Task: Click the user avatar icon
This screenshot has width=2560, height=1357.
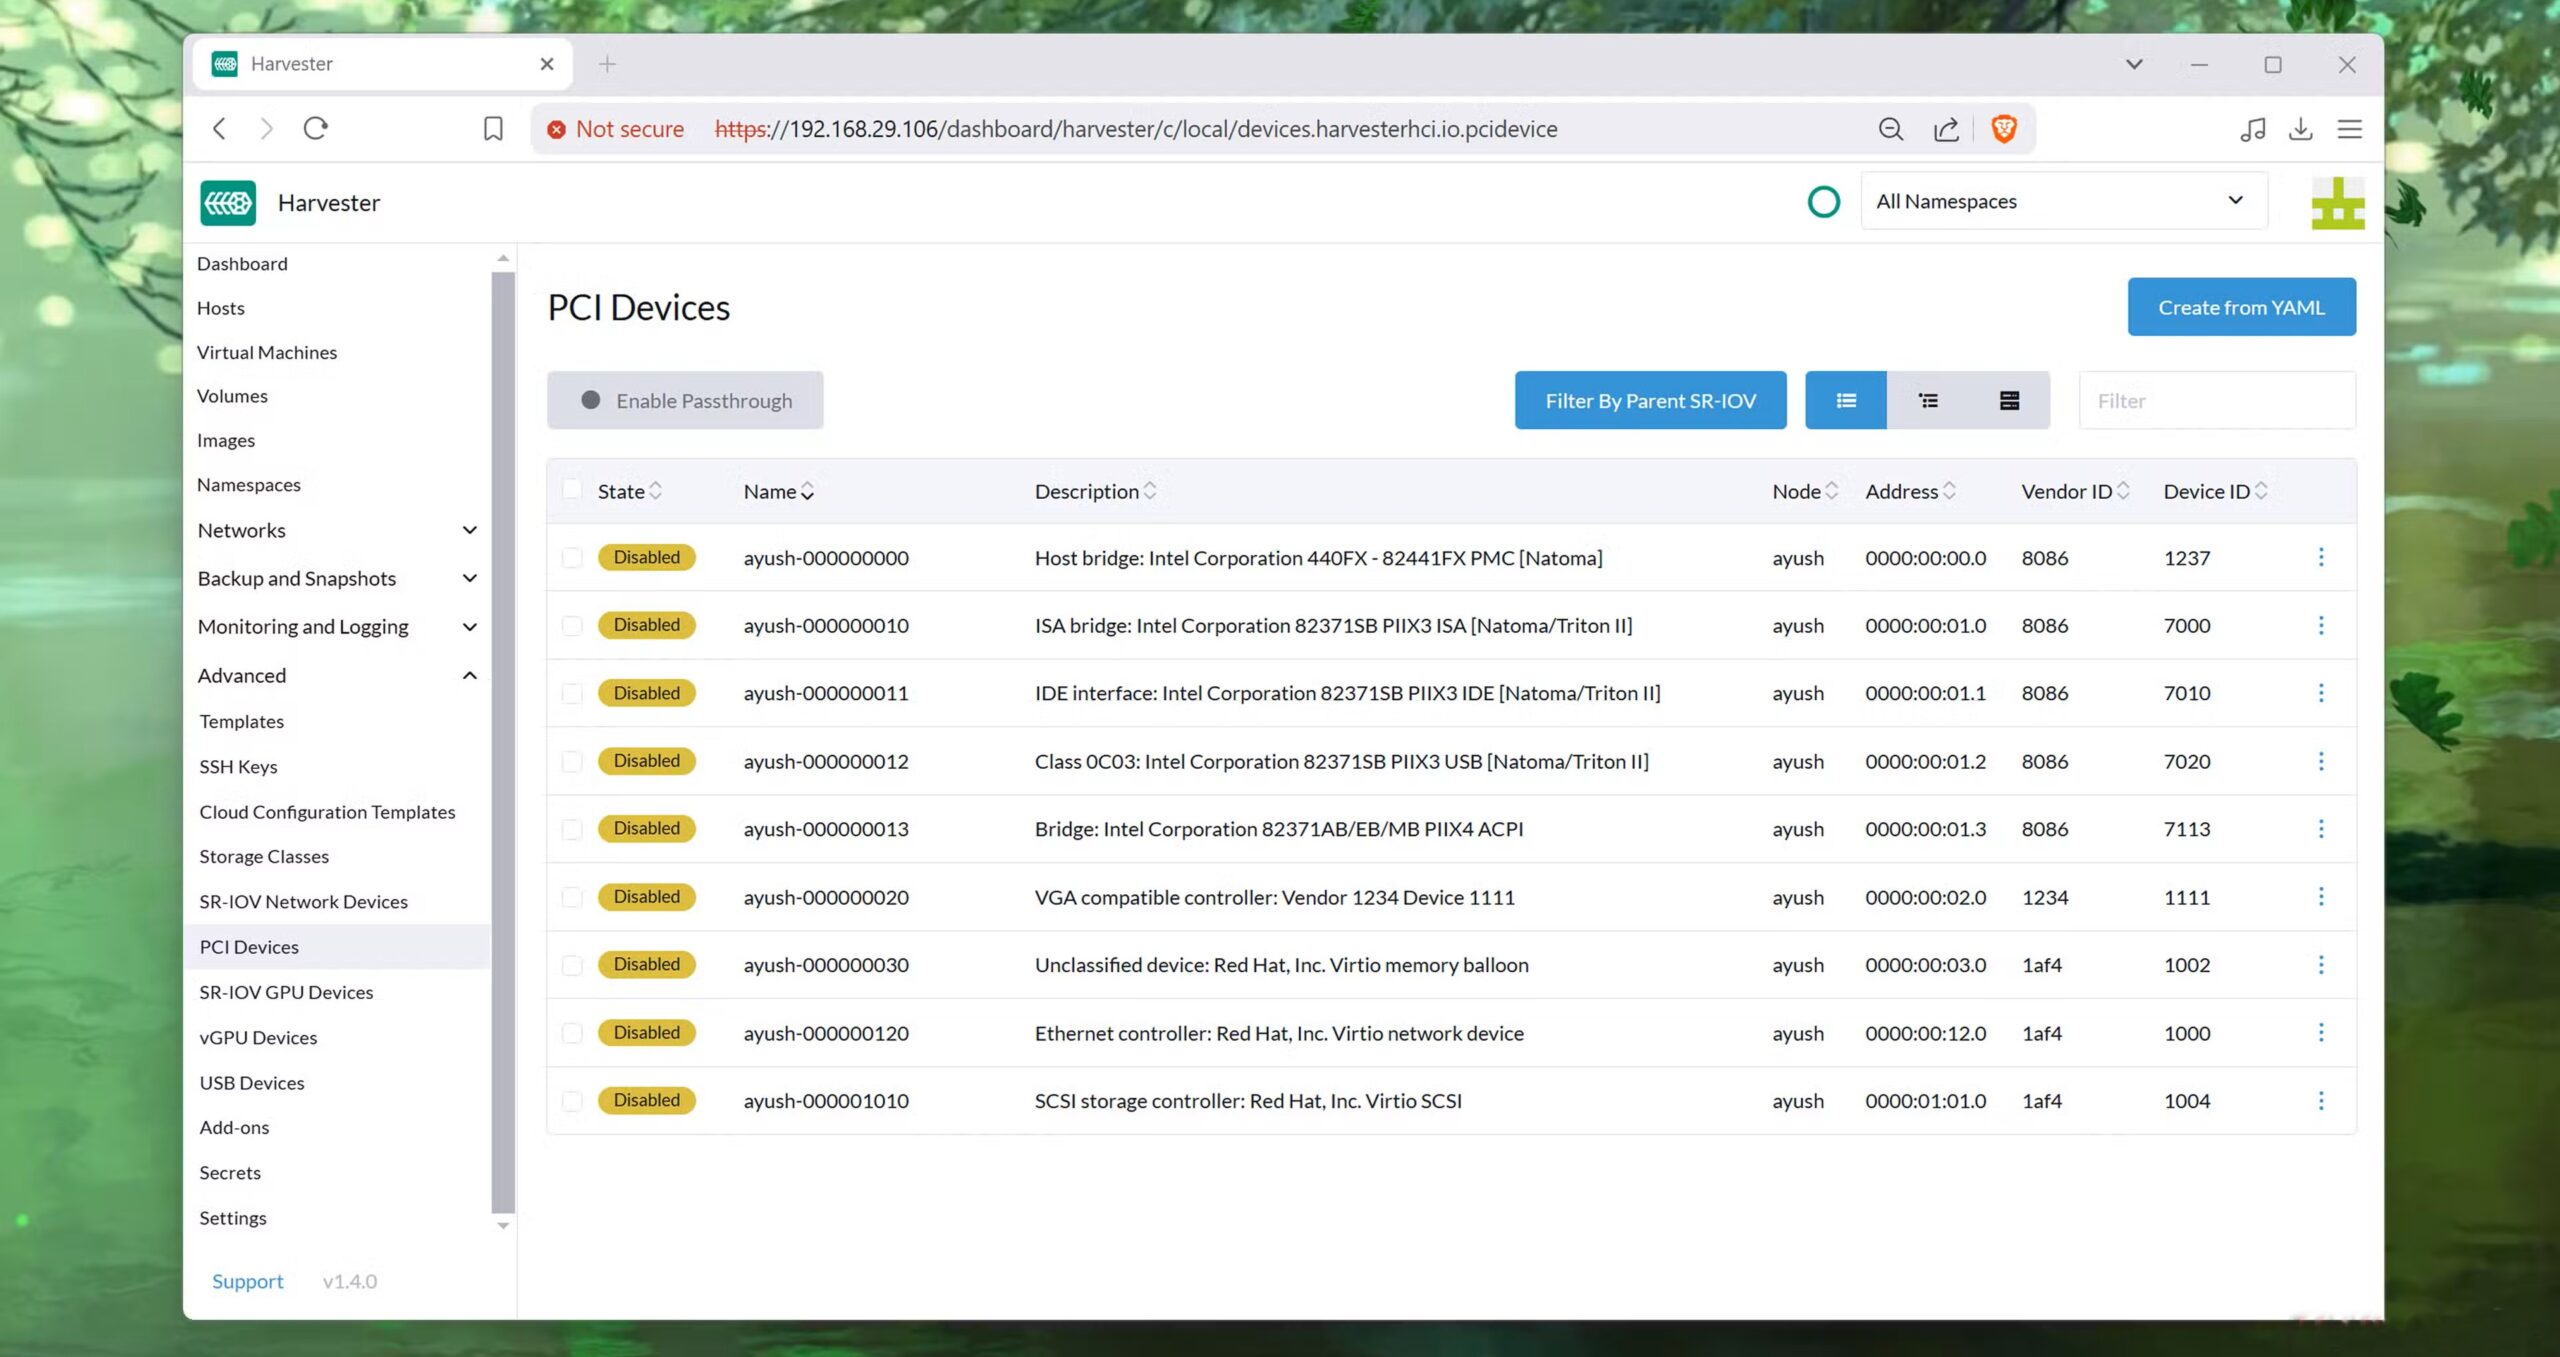Action: 2337,203
